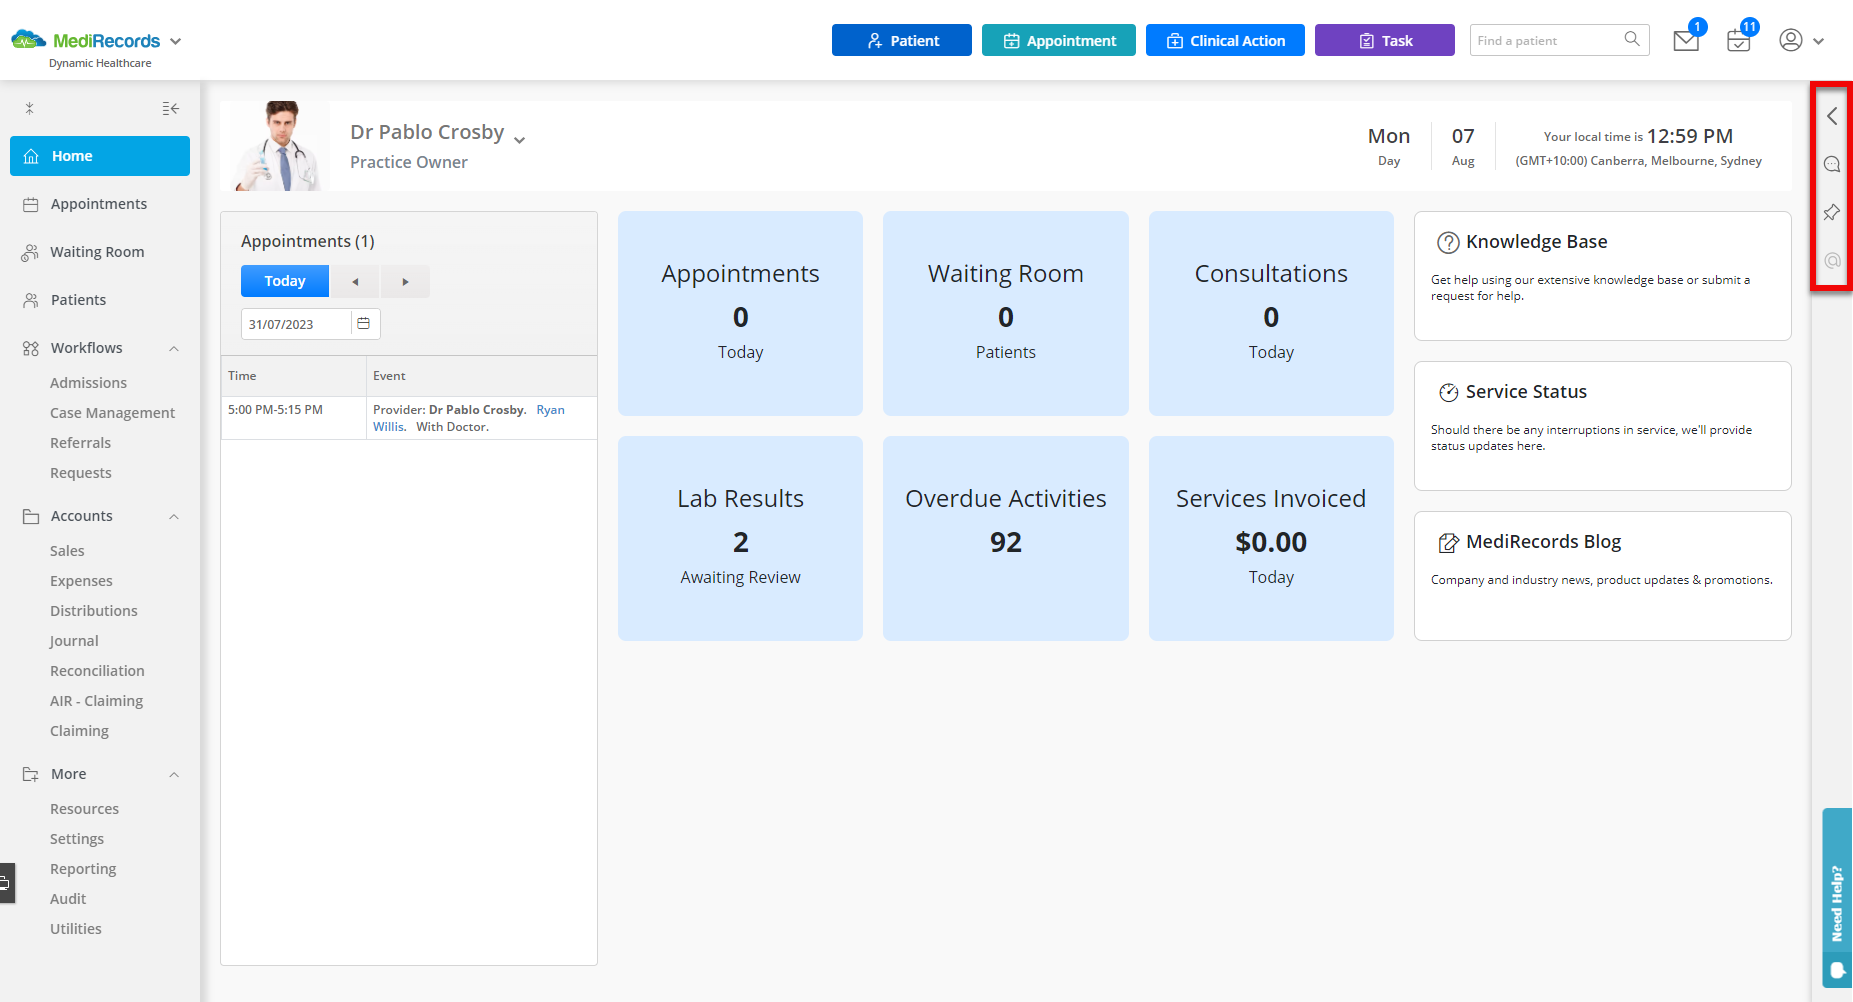The image size is (1853, 1002).
Task: Open Requests under Workflows
Action: coord(81,473)
